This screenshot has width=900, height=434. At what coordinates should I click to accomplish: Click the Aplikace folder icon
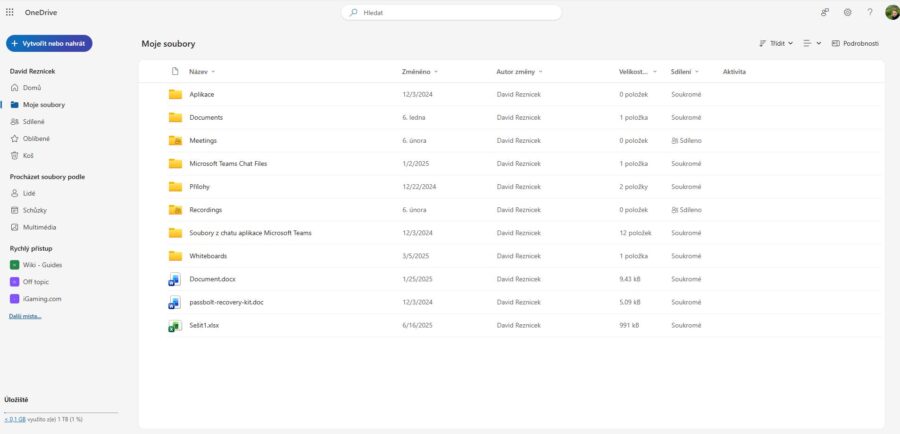[175, 94]
